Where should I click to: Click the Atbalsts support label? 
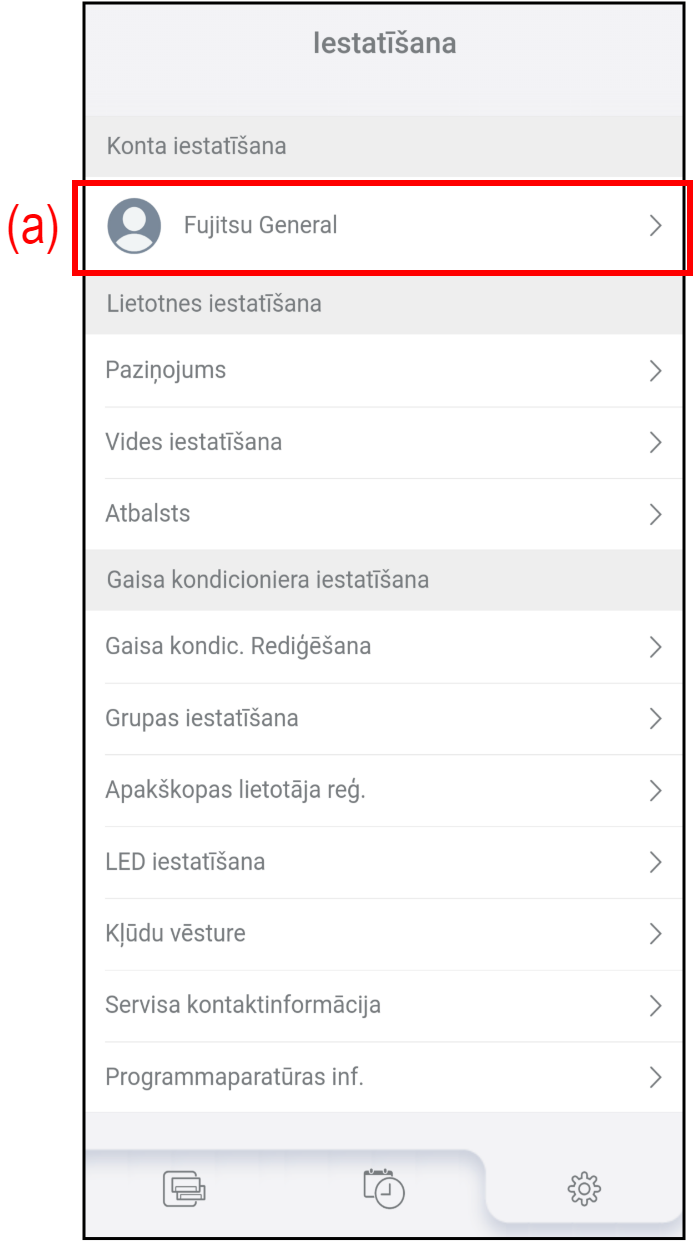[x=148, y=514]
